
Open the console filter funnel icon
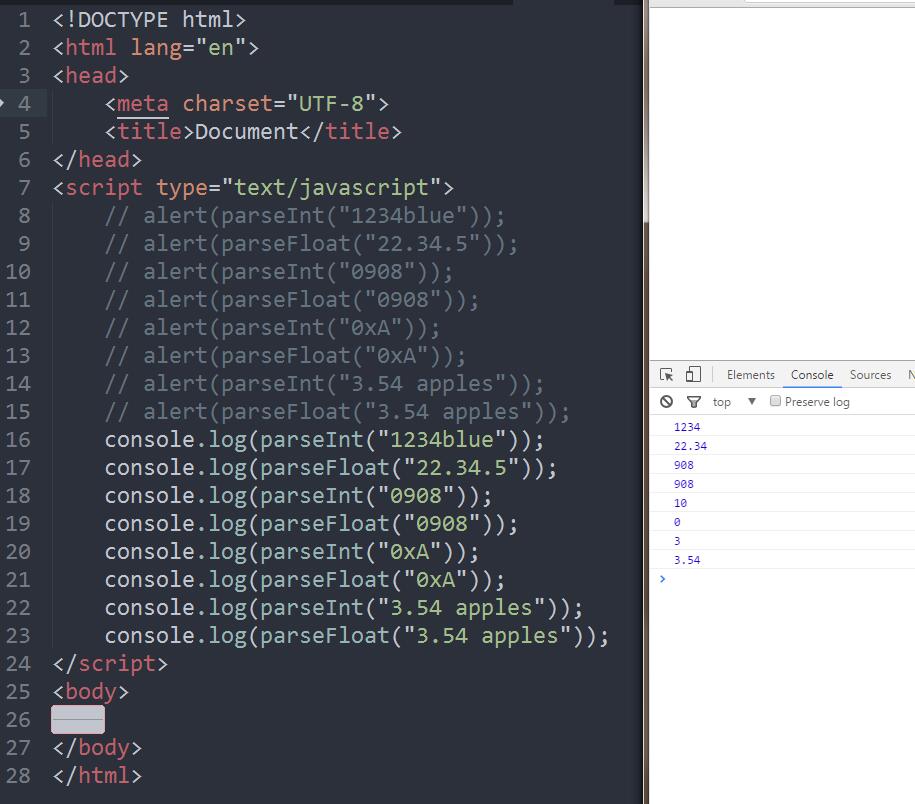point(693,401)
